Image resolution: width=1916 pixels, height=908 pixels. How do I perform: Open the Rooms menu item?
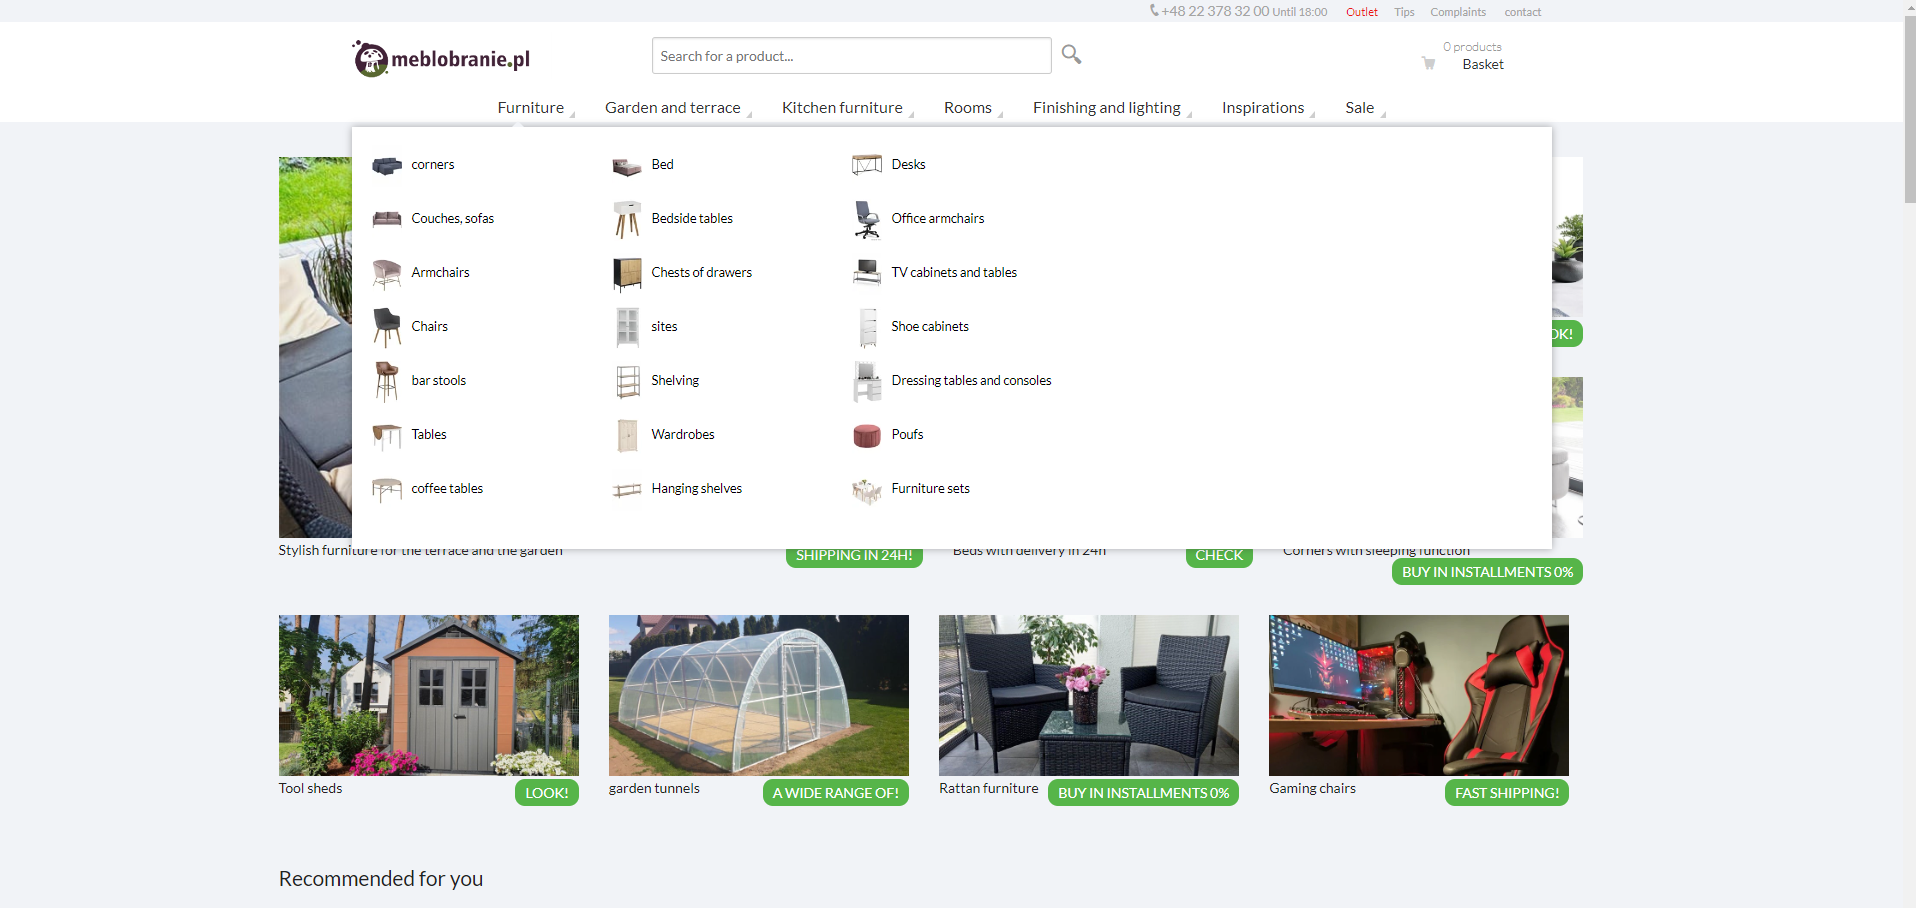pyautogui.click(x=967, y=108)
